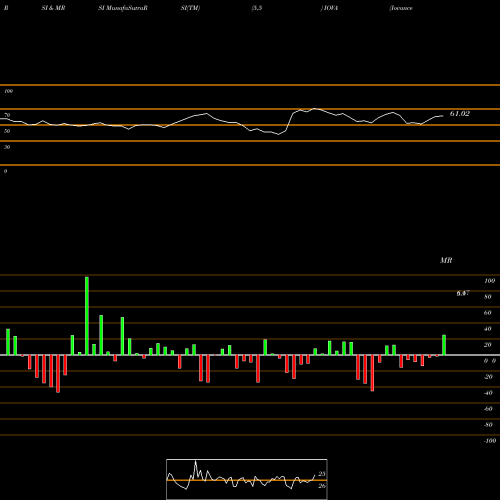Image resolution: width=500 pixels, height=500 pixels.
Task: Click the MR panel title label
Action: [446, 260]
